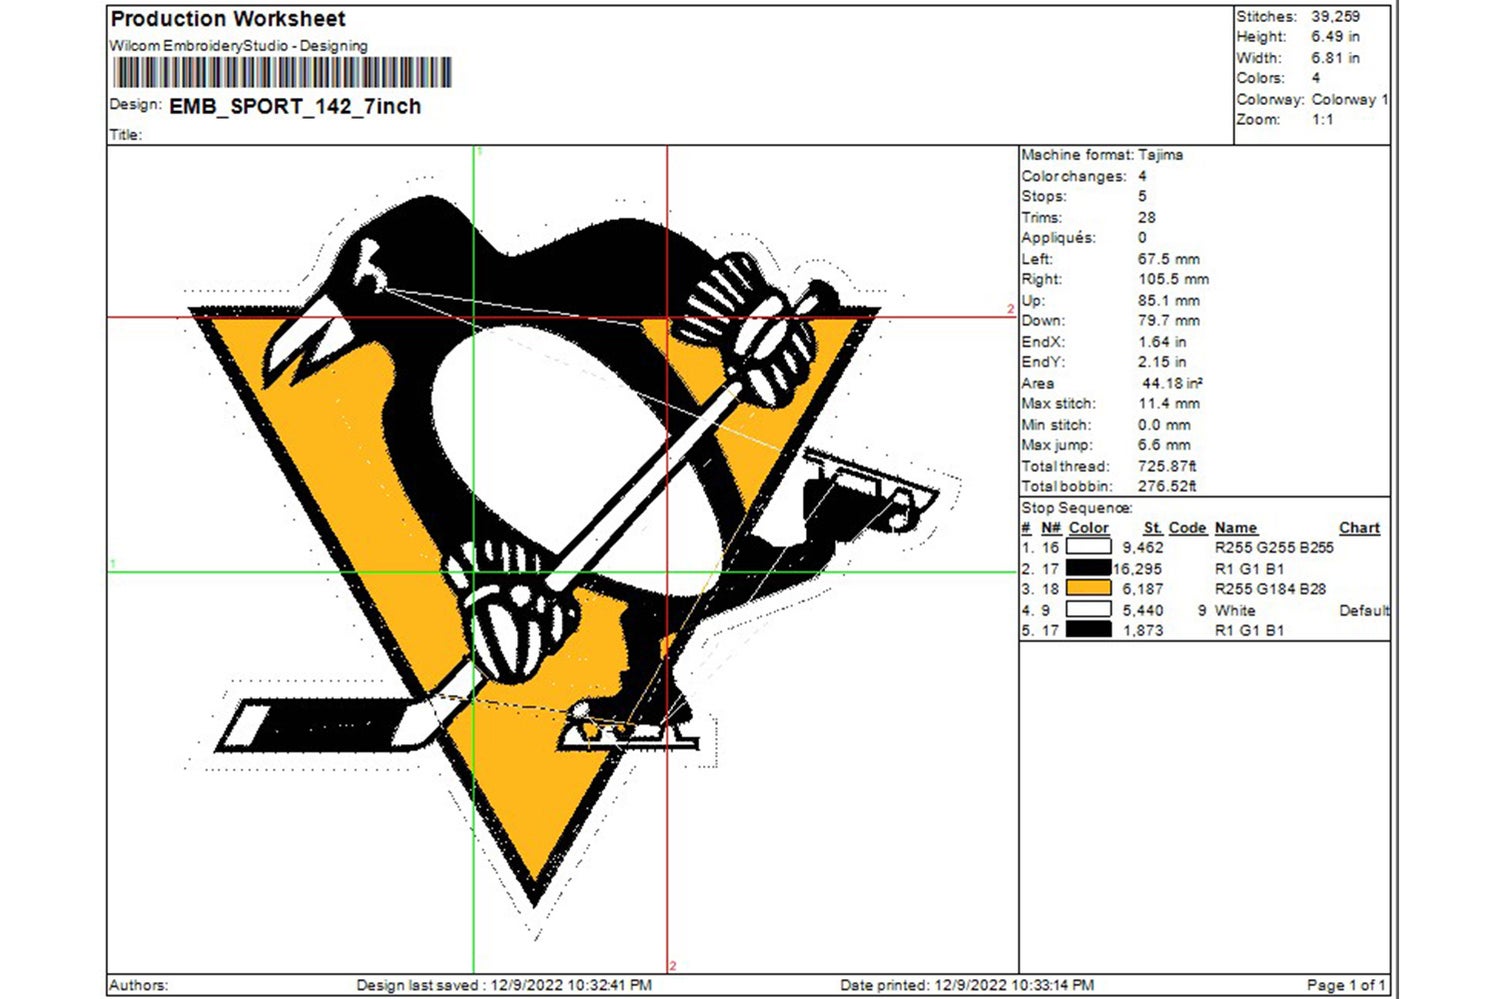1500x999 pixels.
Task: Expand the Chart column header
Action: coord(1358,527)
